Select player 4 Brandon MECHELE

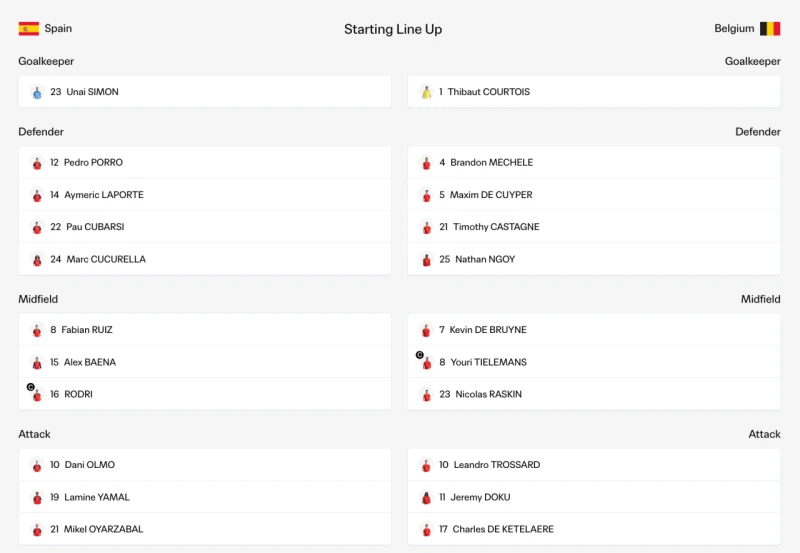point(593,162)
